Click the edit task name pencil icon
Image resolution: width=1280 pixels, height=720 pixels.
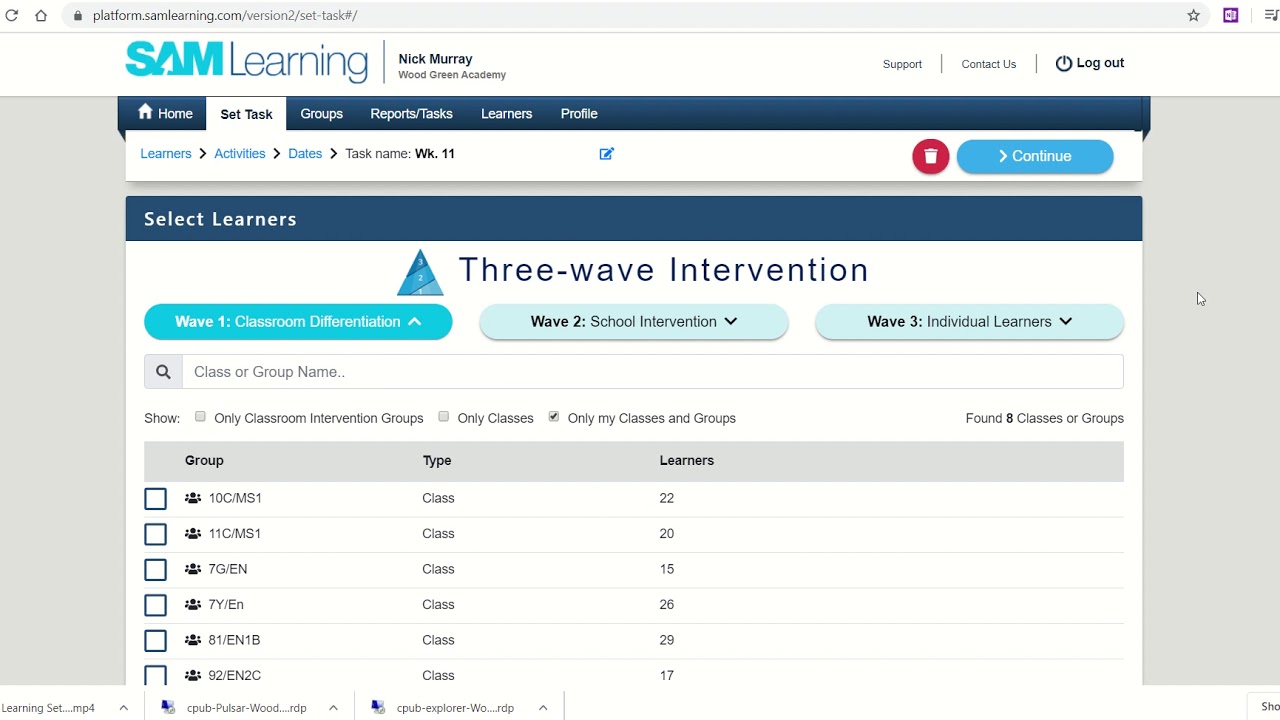coord(606,154)
